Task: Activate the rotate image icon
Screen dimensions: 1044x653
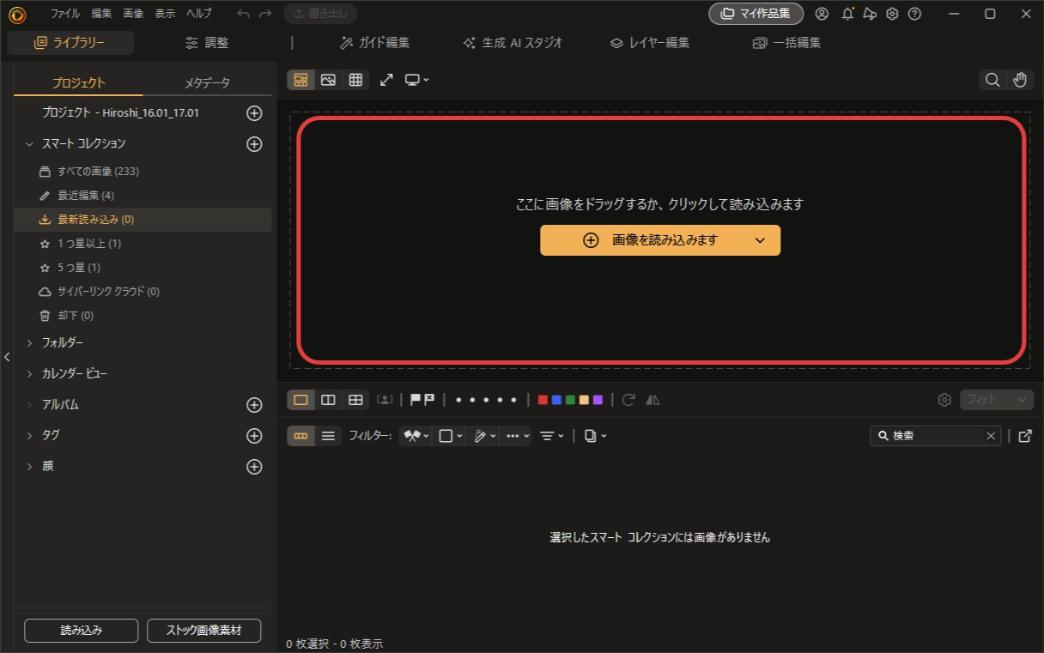Action: (629, 399)
